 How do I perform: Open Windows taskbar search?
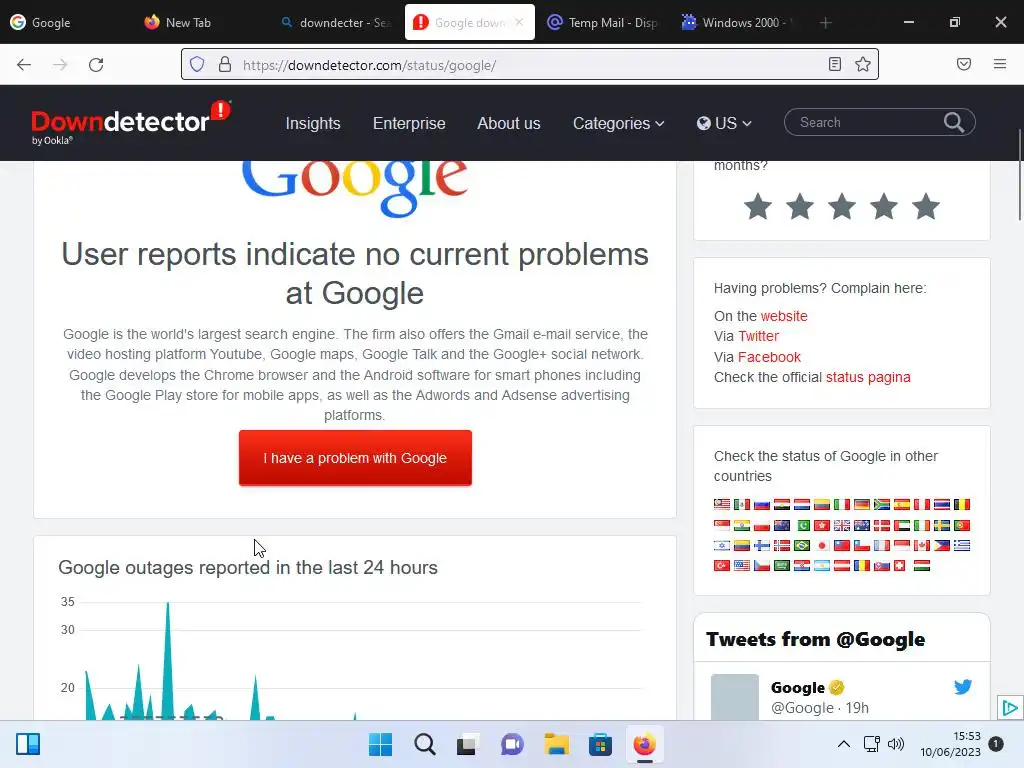point(424,744)
